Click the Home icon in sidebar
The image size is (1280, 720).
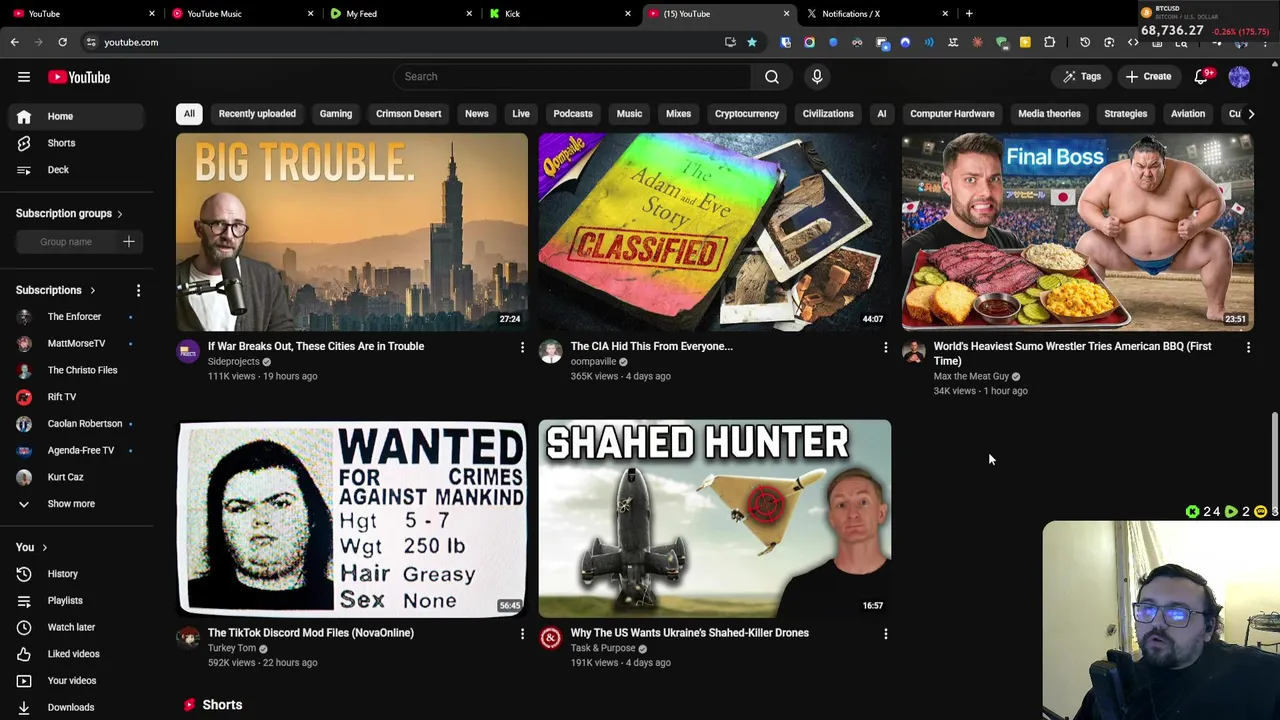pos(24,116)
